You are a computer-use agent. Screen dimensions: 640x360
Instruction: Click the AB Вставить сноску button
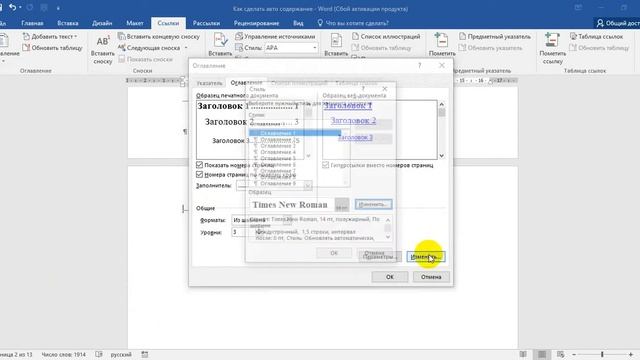(102, 49)
